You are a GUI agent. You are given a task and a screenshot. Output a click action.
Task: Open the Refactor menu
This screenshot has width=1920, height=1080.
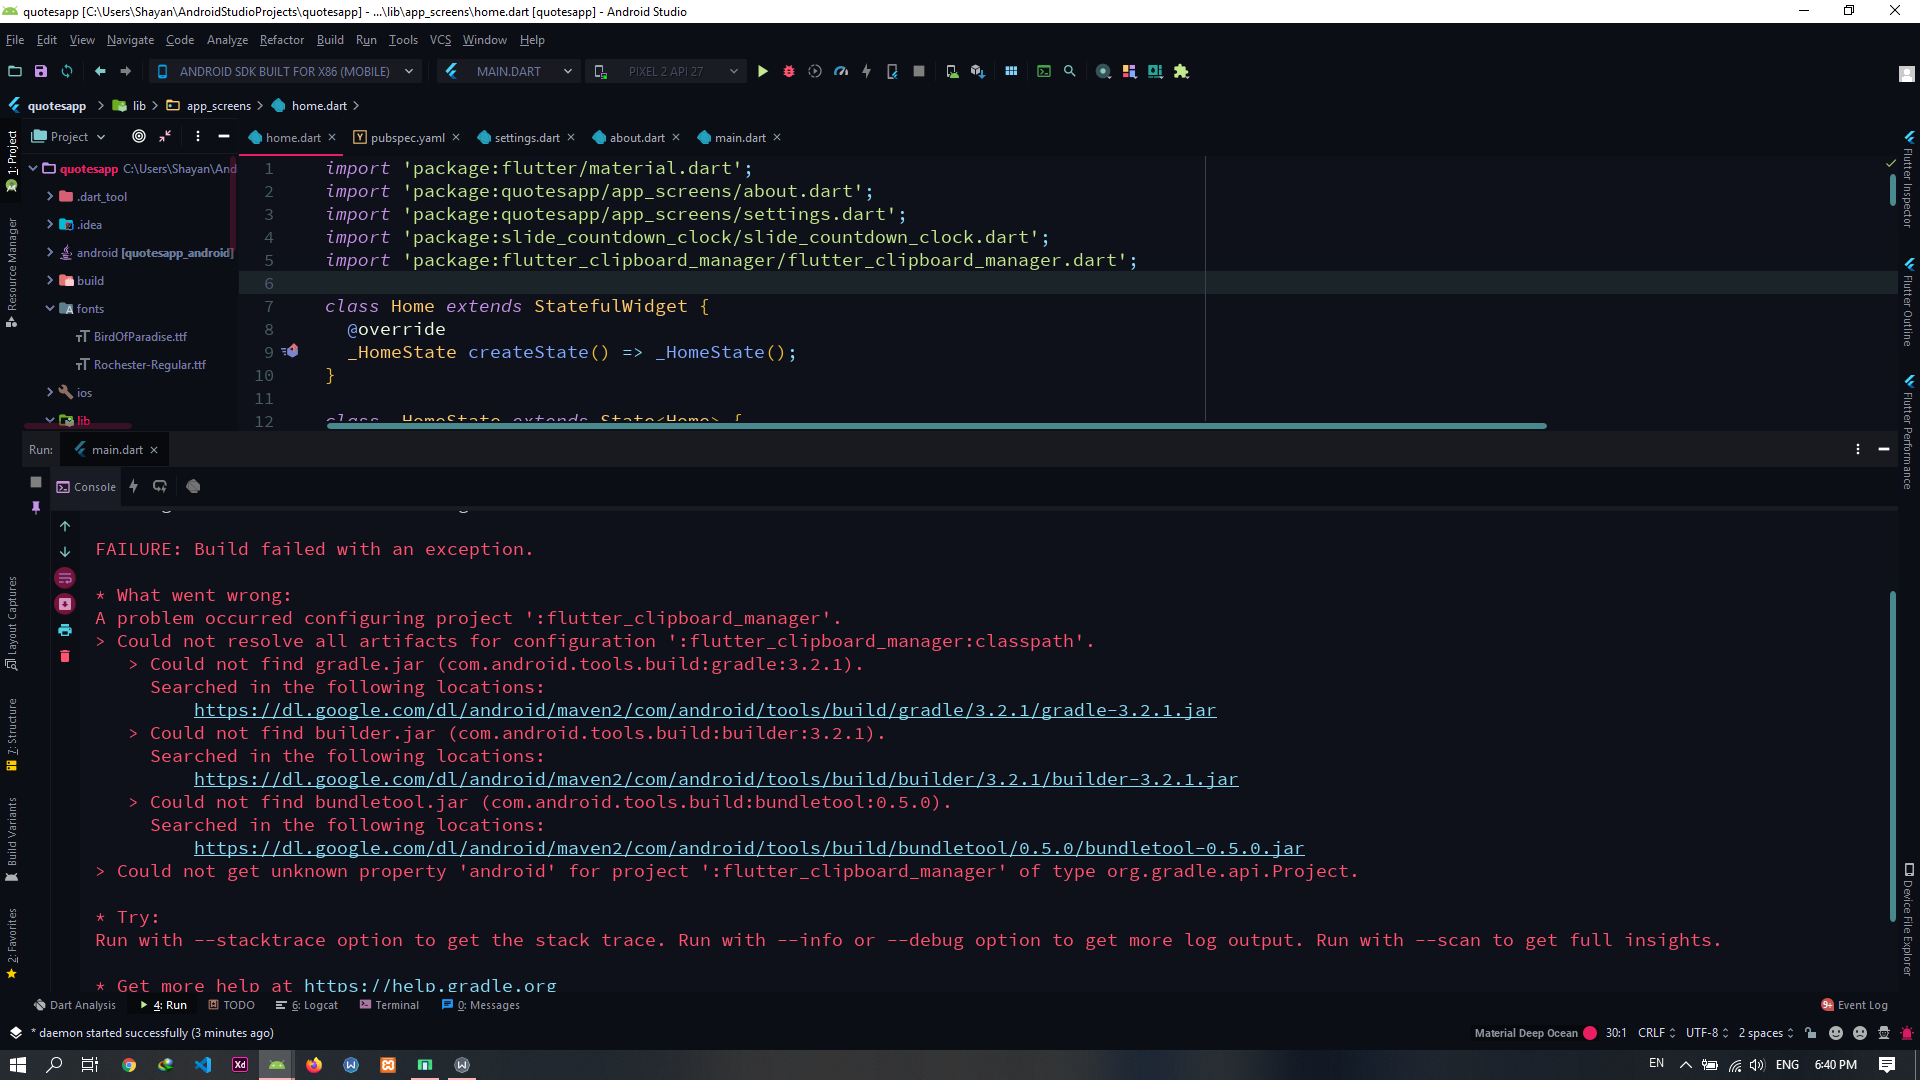(281, 40)
